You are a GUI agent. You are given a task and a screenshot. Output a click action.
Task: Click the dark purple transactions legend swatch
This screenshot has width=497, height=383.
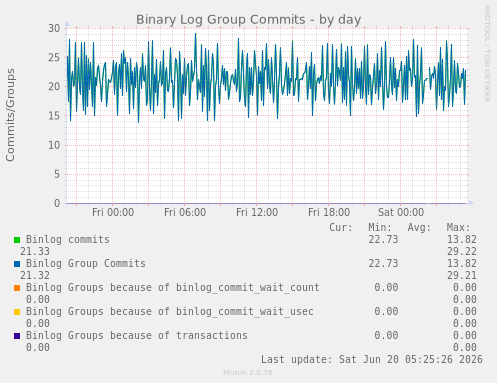click(17, 336)
